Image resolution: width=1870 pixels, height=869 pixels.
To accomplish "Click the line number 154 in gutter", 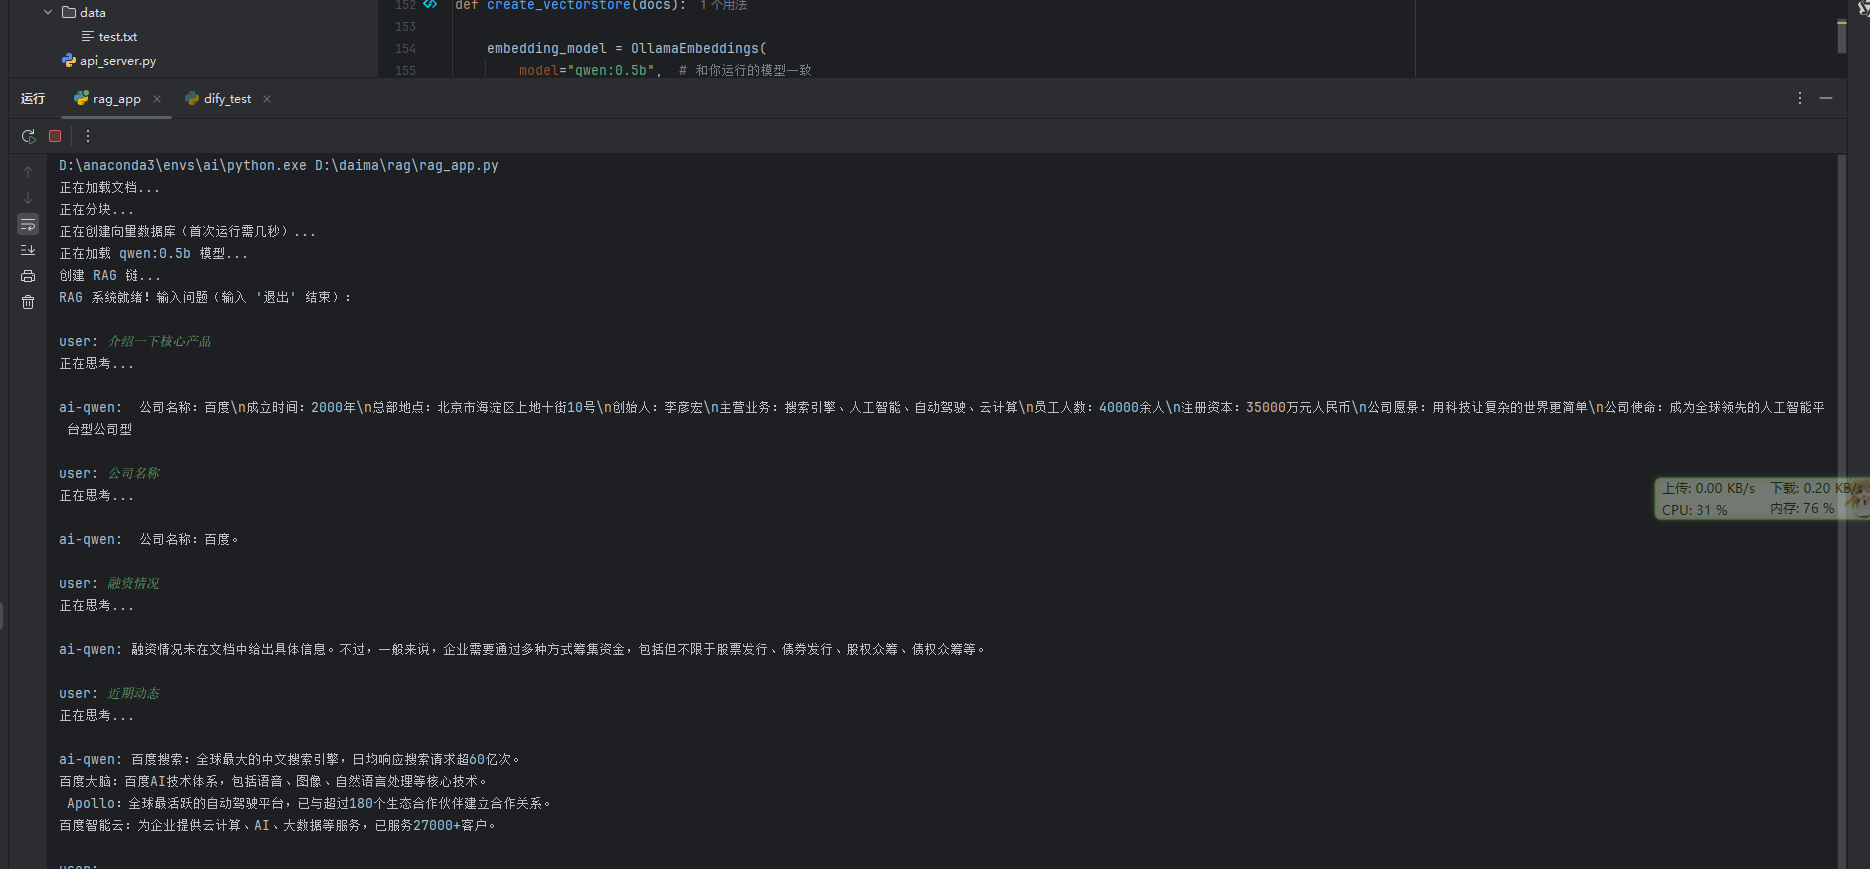I will click(x=405, y=49).
